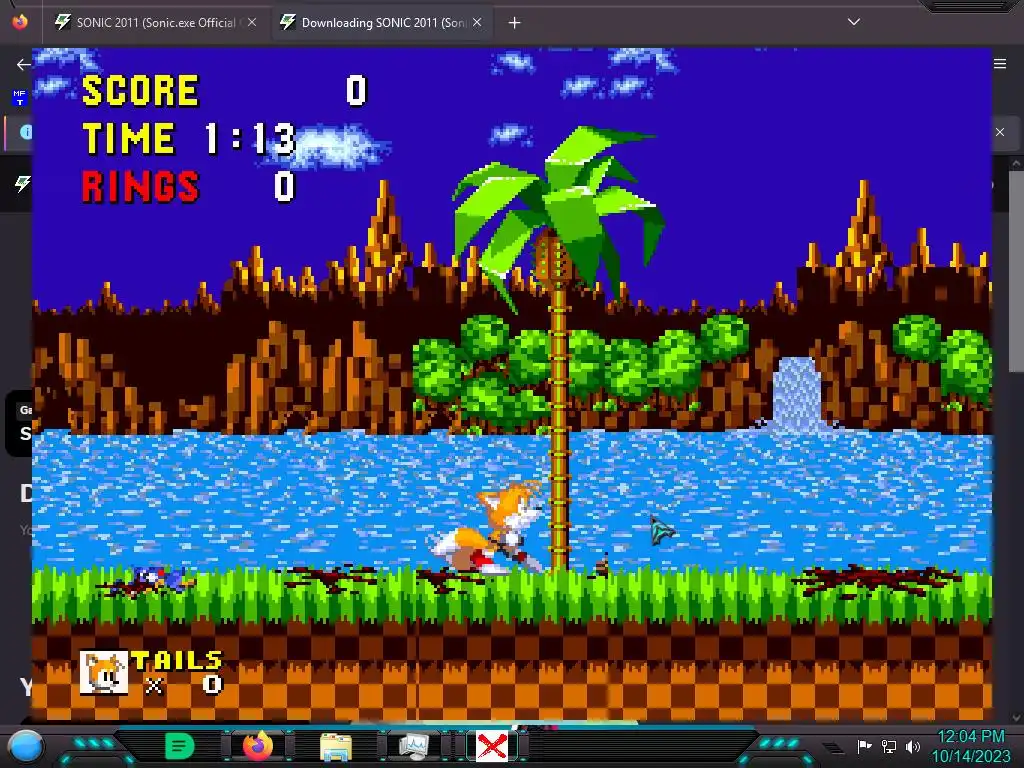
Task: Open the clock showing 12:04 PM
Action: point(970,746)
